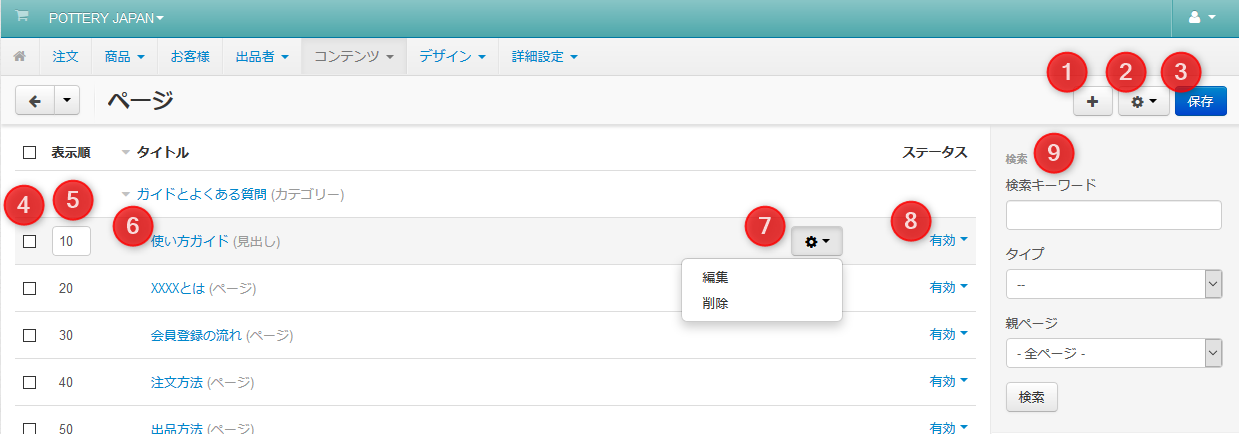This screenshot has height=434, width=1239.
Task: Open the gear tools menu beside Save
Action: (1143, 101)
